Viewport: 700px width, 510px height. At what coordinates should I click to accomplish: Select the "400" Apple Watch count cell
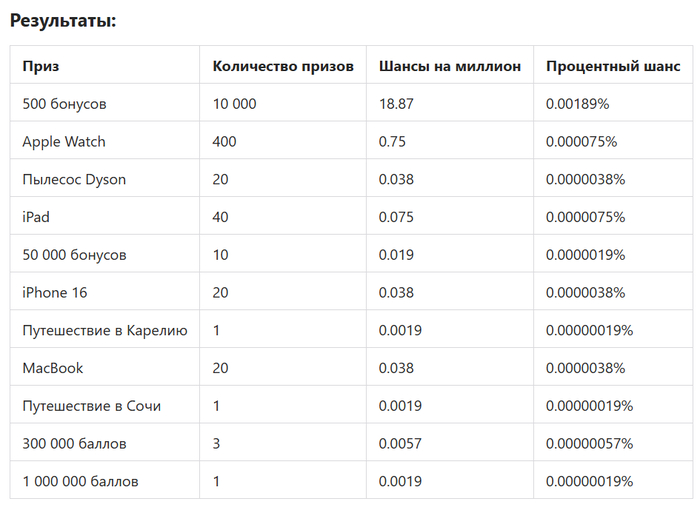pos(225,142)
